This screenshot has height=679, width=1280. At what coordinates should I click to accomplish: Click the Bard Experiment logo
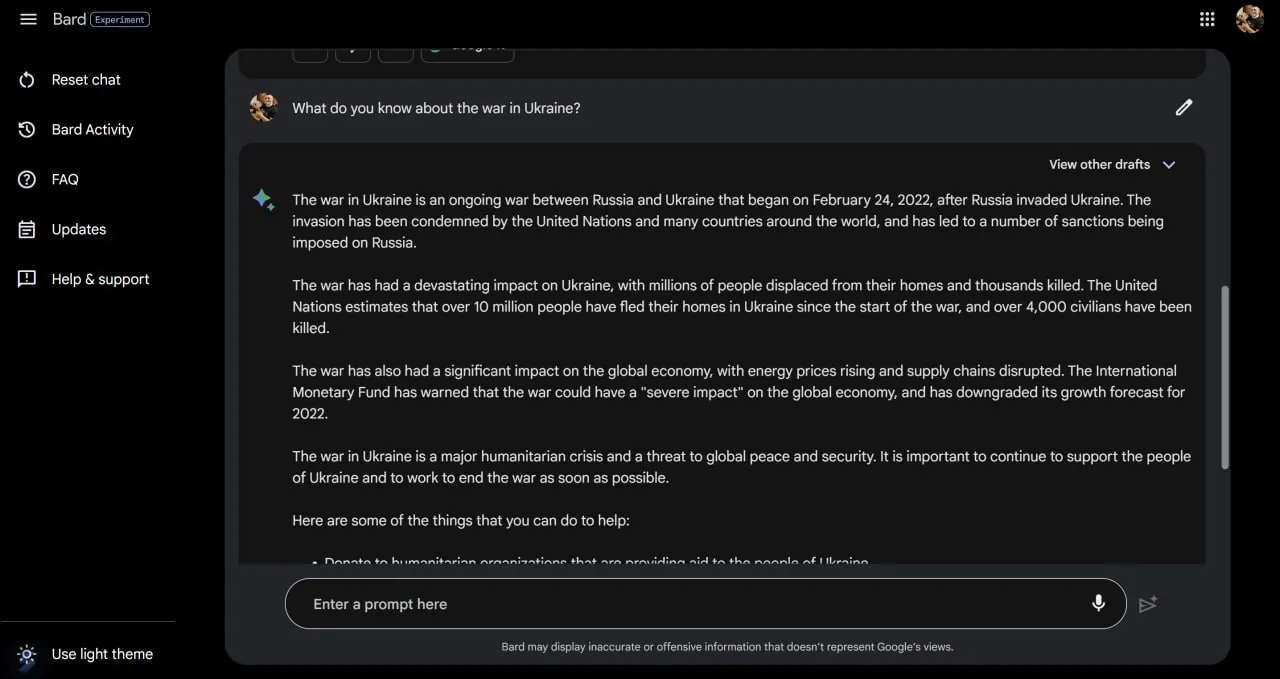tap(101, 19)
